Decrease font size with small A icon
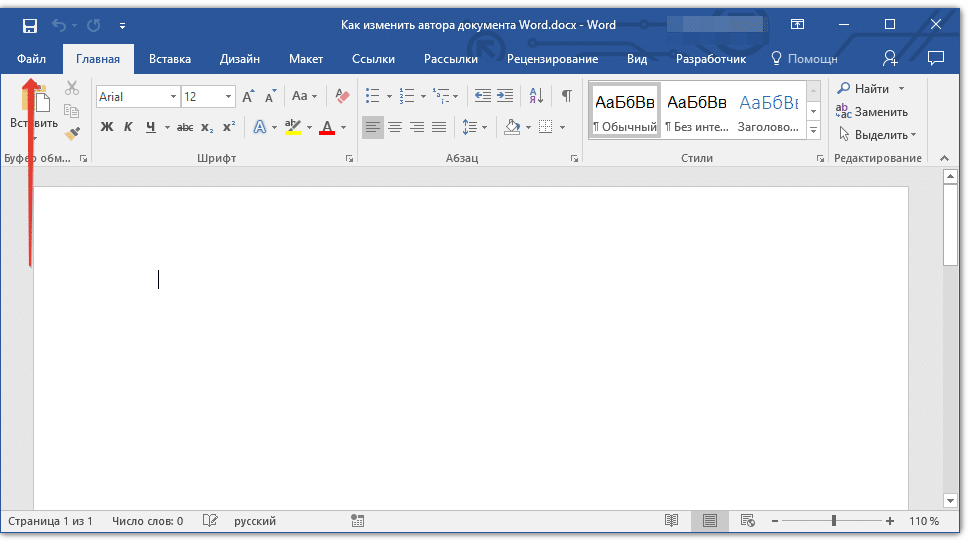The width and height of the screenshot is (968, 541). [x=270, y=96]
